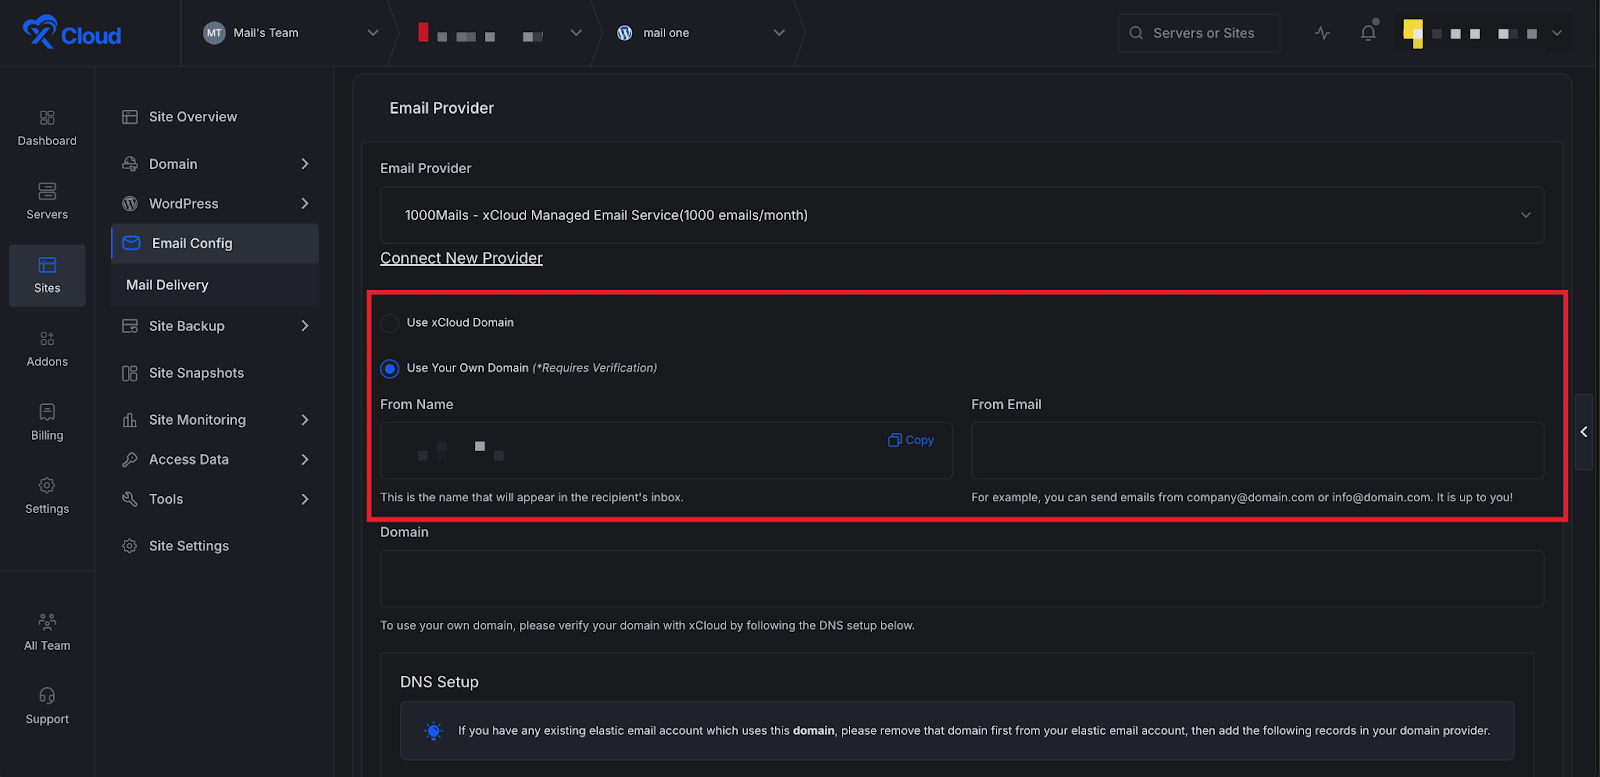
Task: Click the Access Data key icon
Action: [x=130, y=460]
